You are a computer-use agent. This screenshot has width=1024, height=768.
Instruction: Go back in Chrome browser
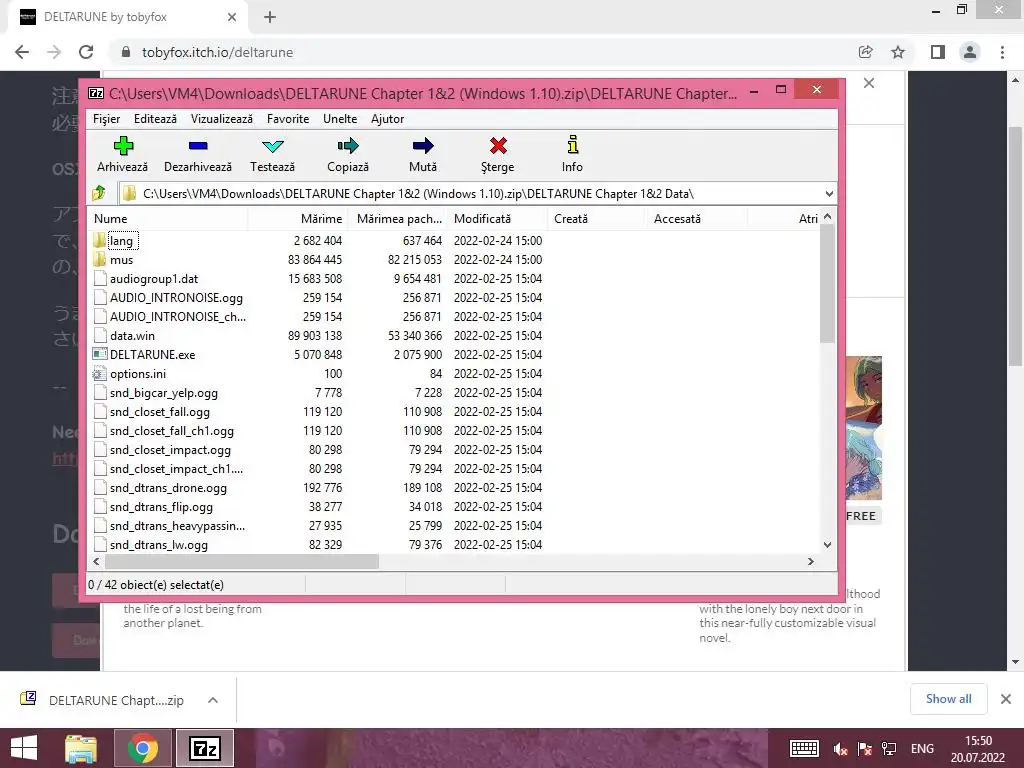pyautogui.click(x=22, y=52)
